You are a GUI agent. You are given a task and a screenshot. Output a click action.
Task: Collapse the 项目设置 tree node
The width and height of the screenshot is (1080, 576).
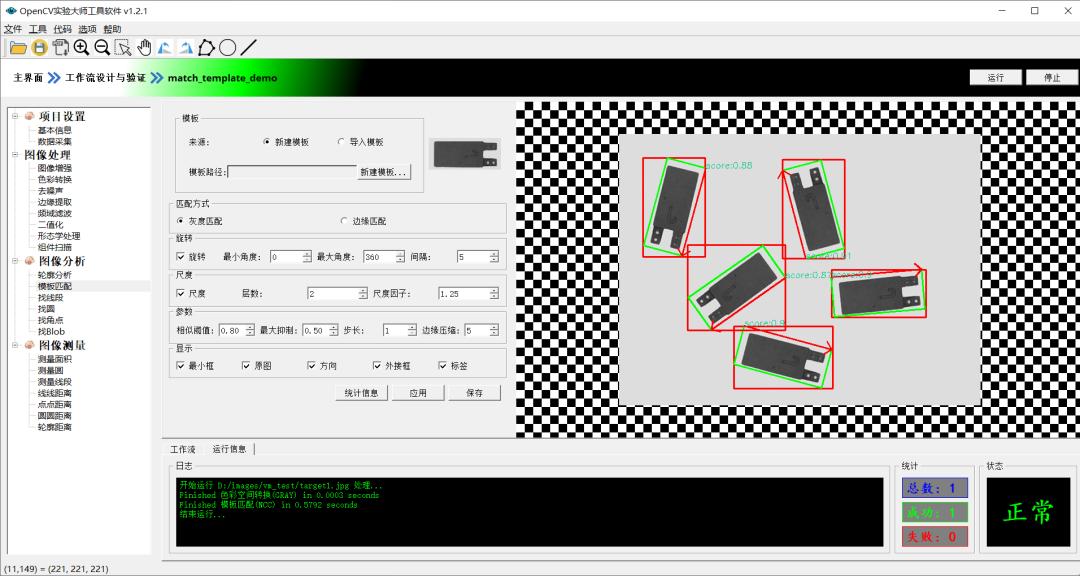(15, 116)
